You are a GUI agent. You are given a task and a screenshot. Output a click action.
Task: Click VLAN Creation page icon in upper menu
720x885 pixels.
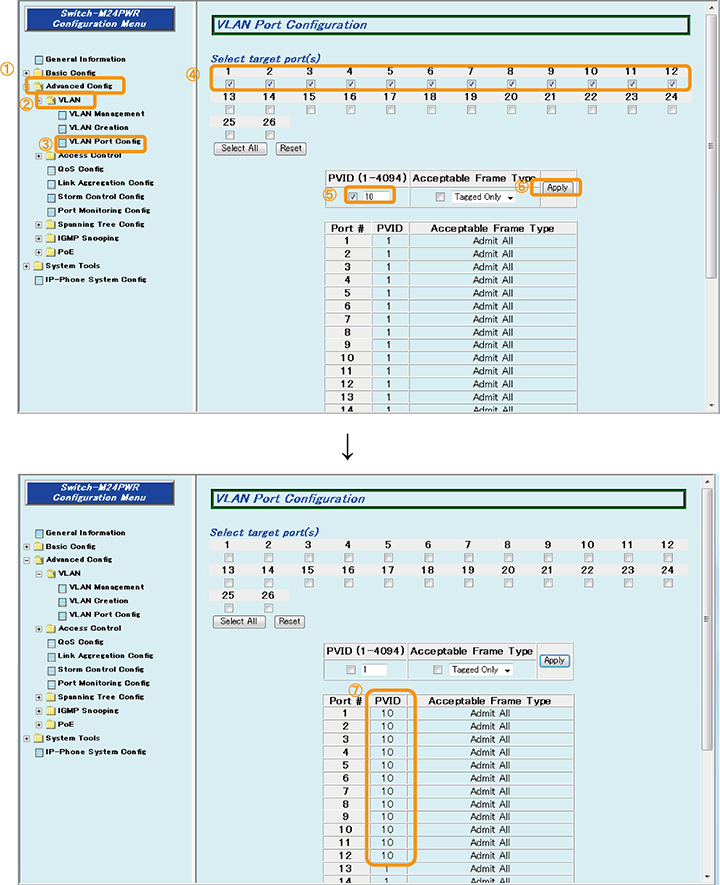tap(62, 128)
